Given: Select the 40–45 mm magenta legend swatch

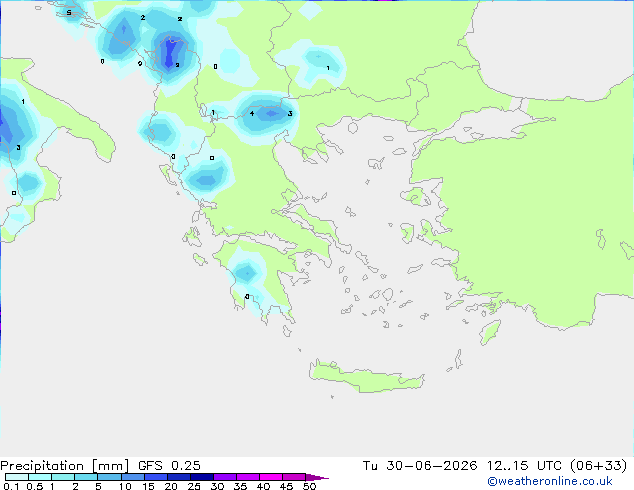Looking at the screenshot, I should click(271, 477).
